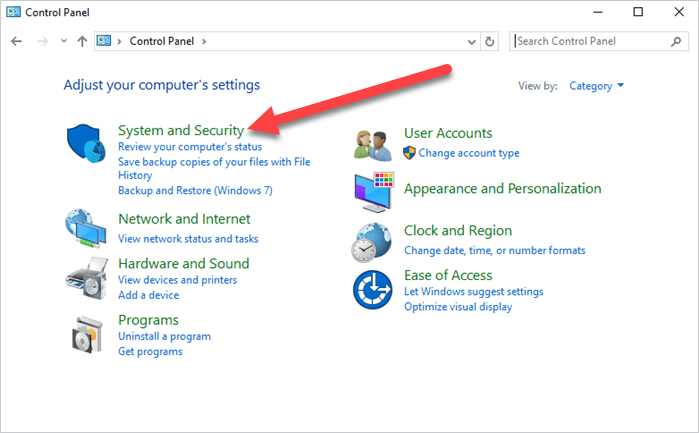Open the System and Security shield icon
The width and height of the screenshot is (699, 433).
click(86, 143)
